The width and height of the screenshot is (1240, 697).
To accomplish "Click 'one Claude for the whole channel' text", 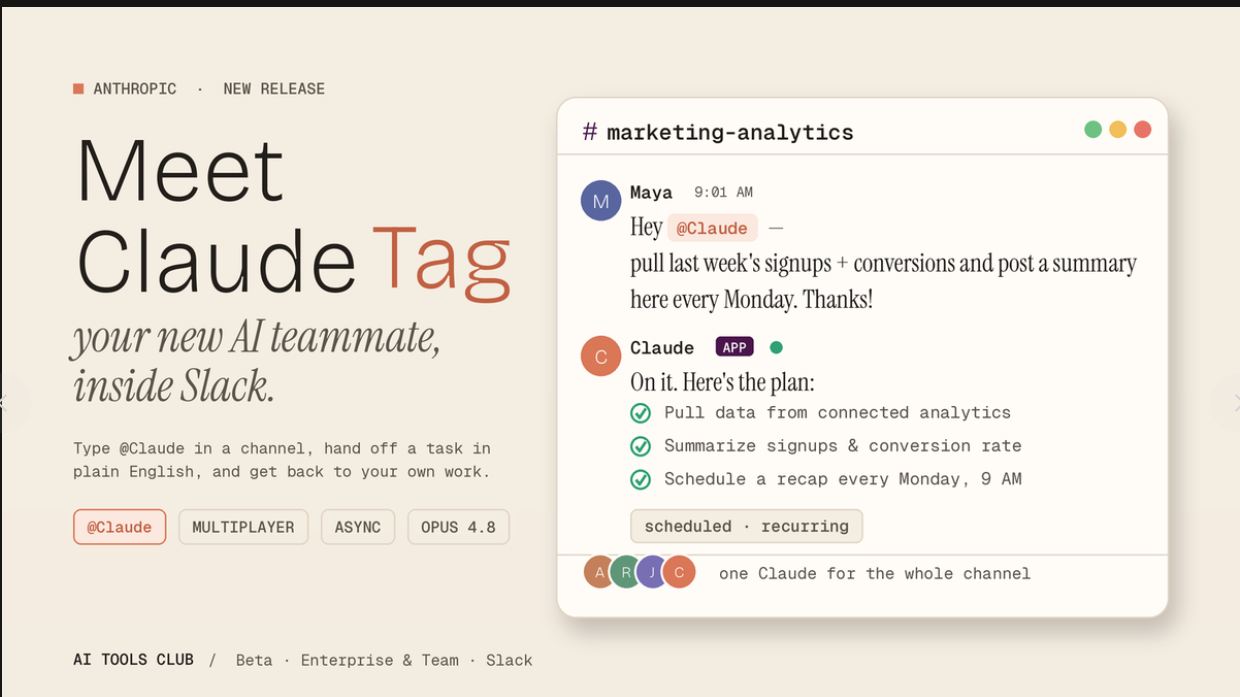I will point(874,573).
